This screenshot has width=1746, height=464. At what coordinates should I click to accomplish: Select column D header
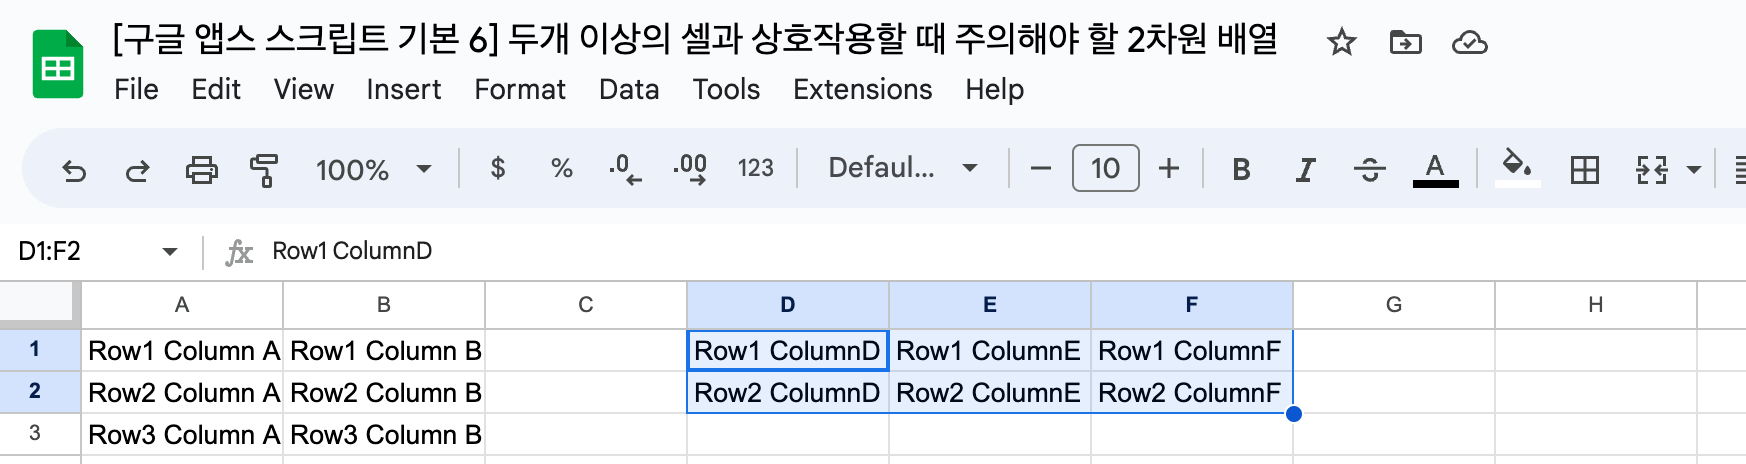pos(788,305)
